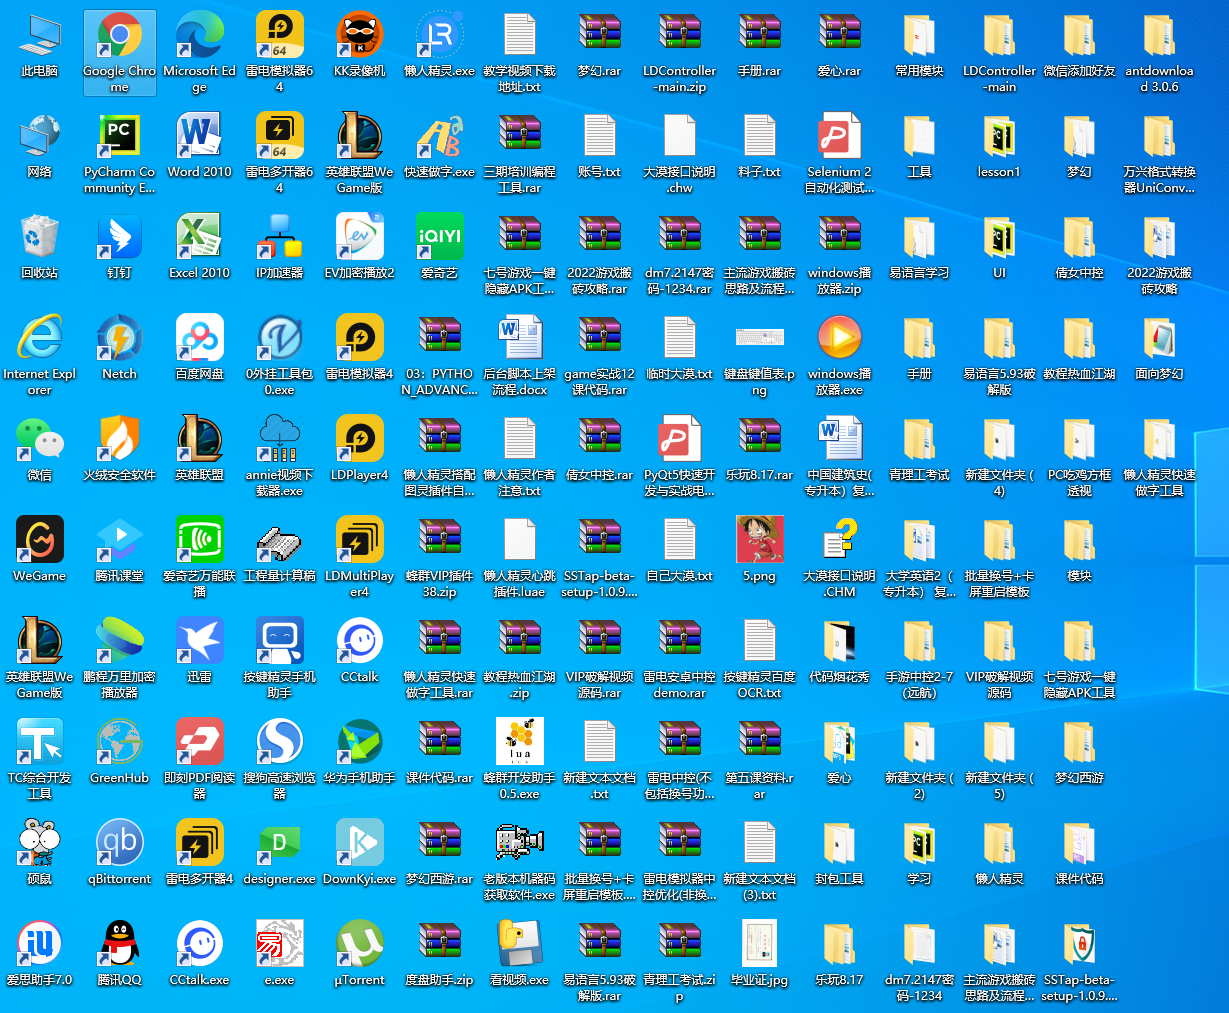
Task: Click the 腾讯QQ penguin icon
Action: pyautogui.click(x=120, y=955)
